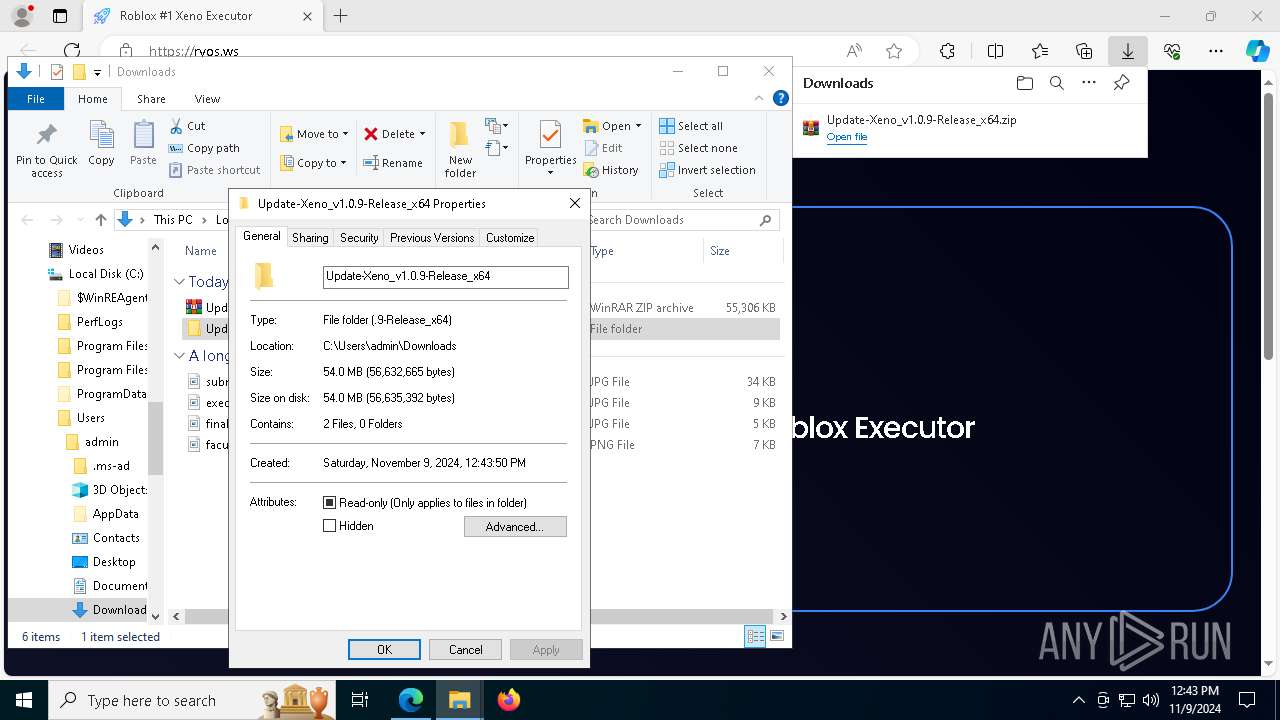The width and height of the screenshot is (1280, 720).
Task: Click Invert selection in ribbon
Action: coord(707,170)
